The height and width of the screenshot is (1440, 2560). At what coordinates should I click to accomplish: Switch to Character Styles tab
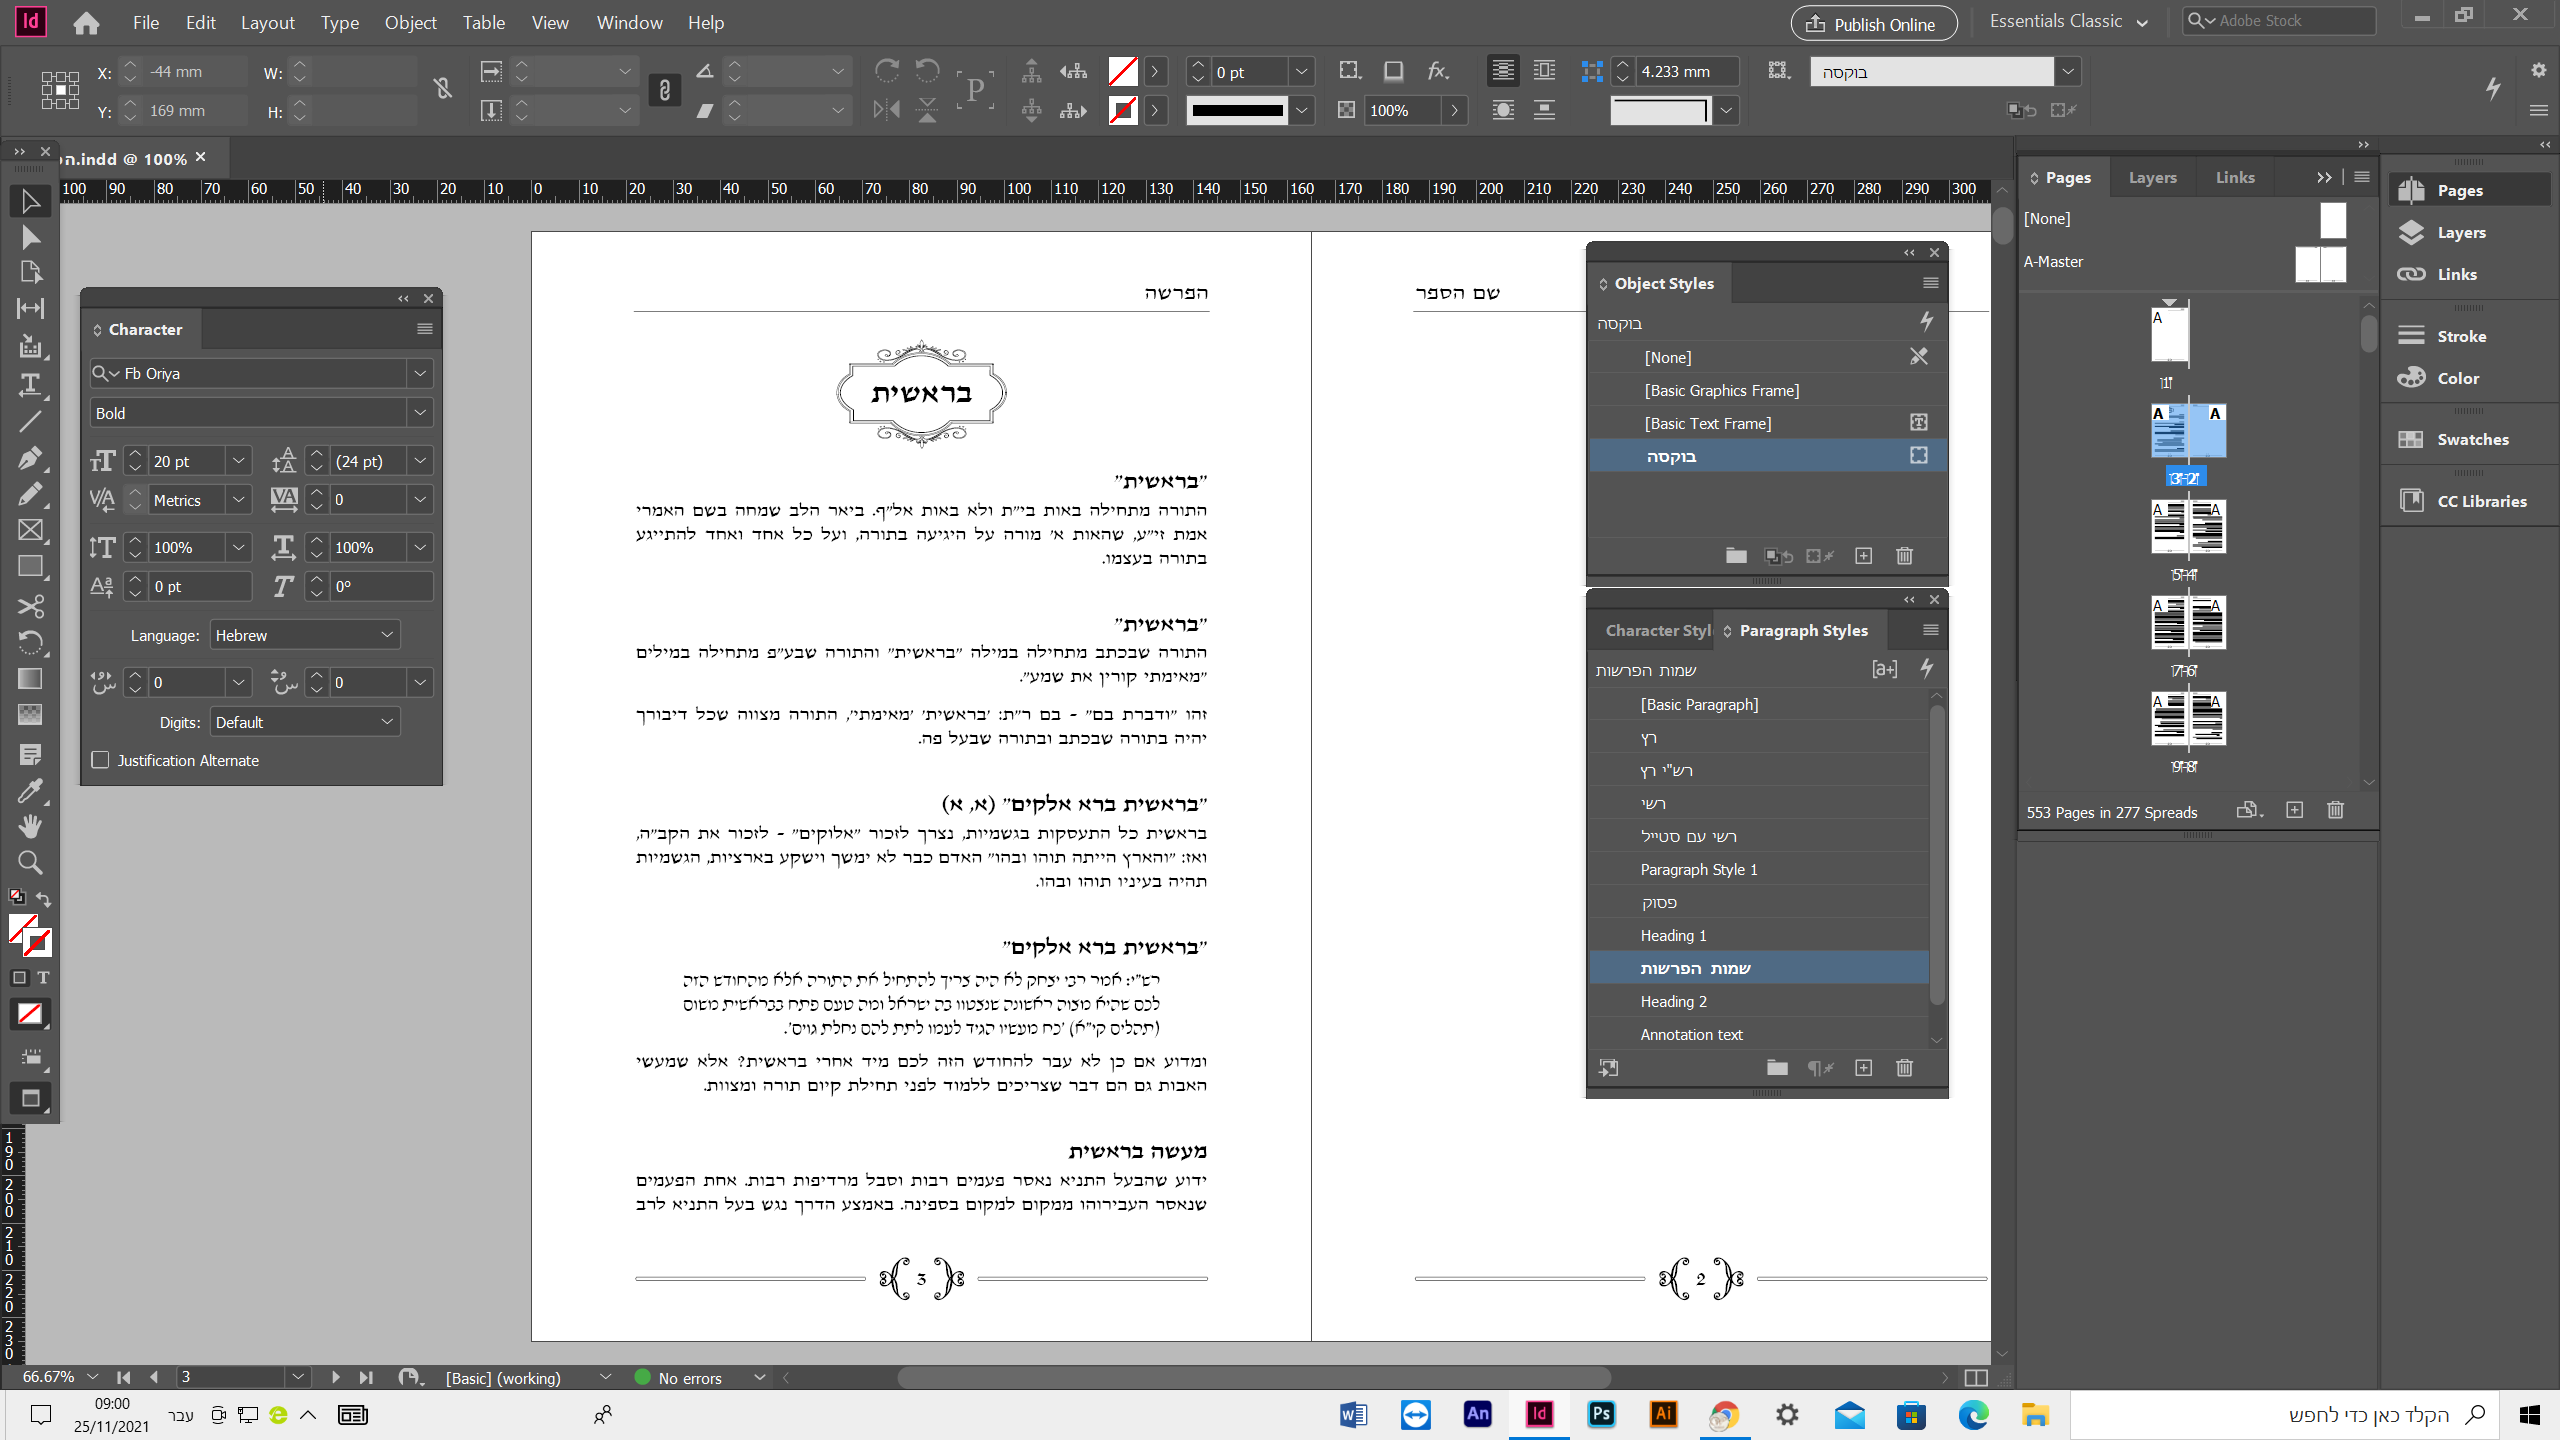(1656, 630)
